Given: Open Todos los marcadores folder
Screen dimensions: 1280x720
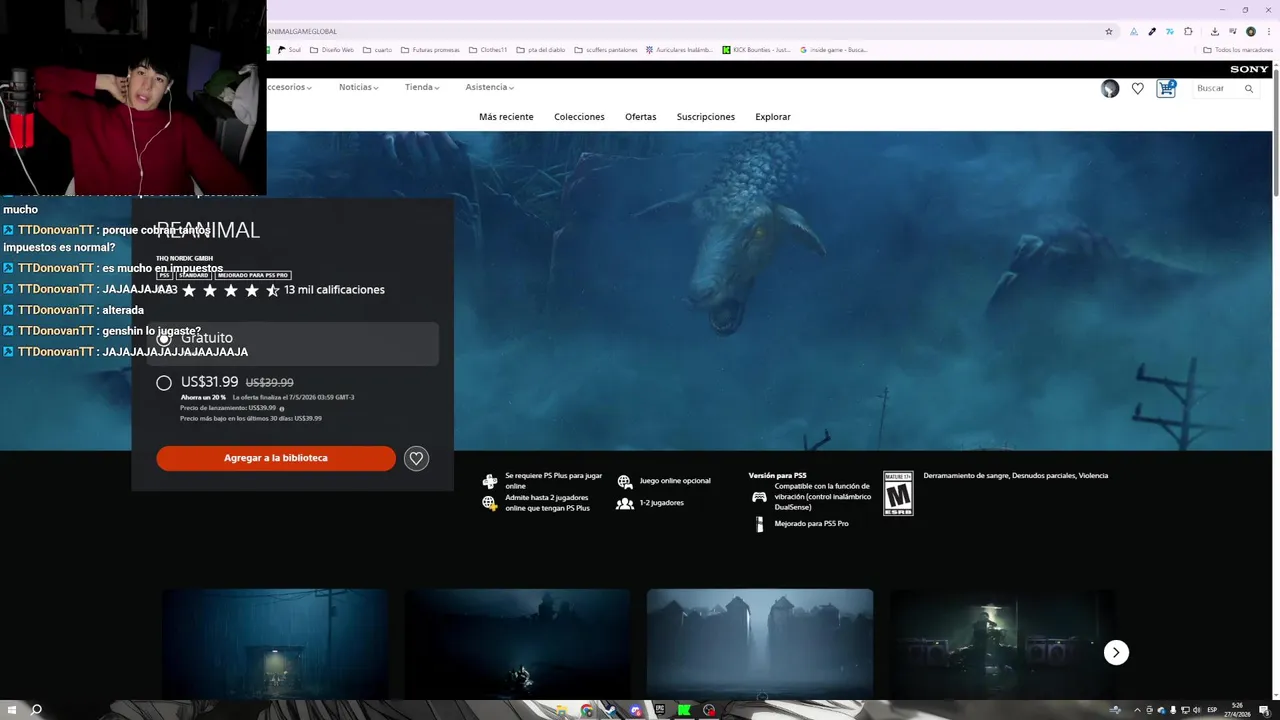Looking at the screenshot, I should coord(1238,49).
